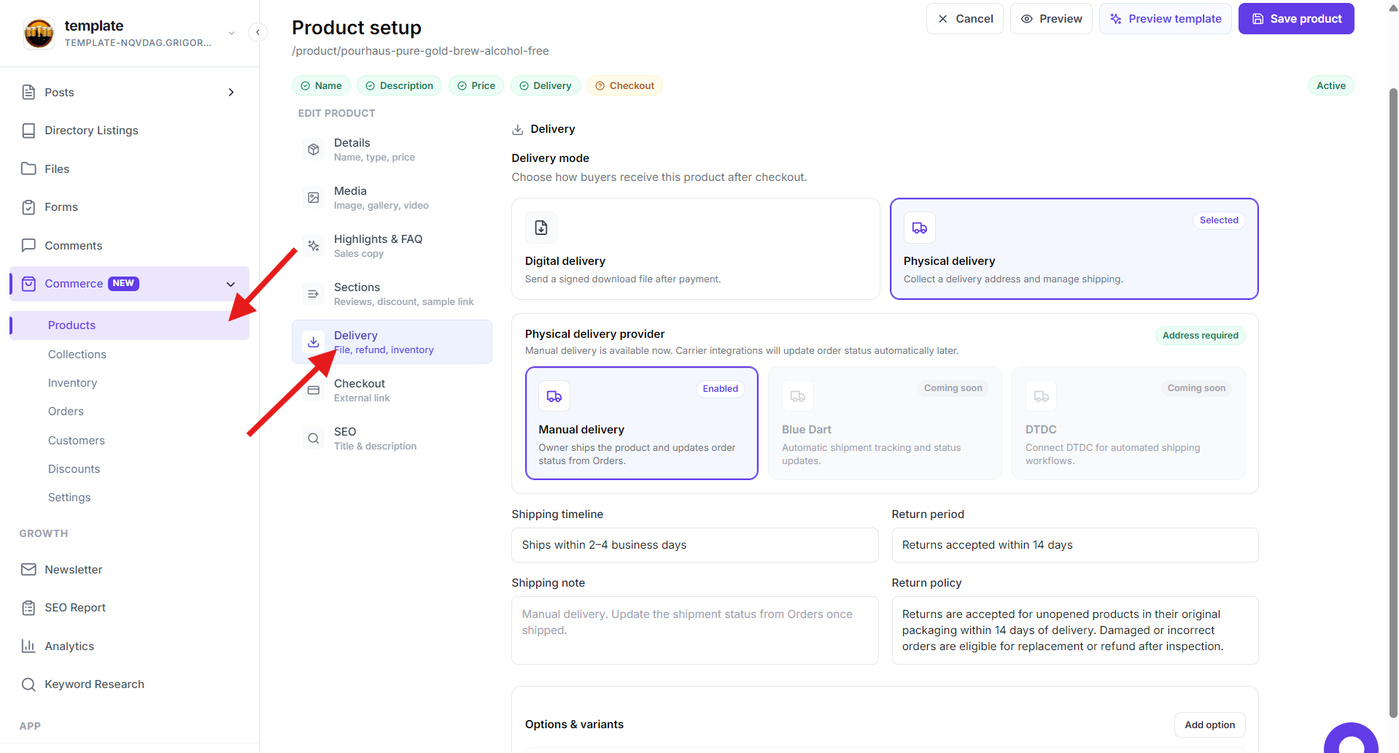Image resolution: width=1399 pixels, height=753 pixels.
Task: Click the Digital delivery download icon
Action: click(541, 228)
